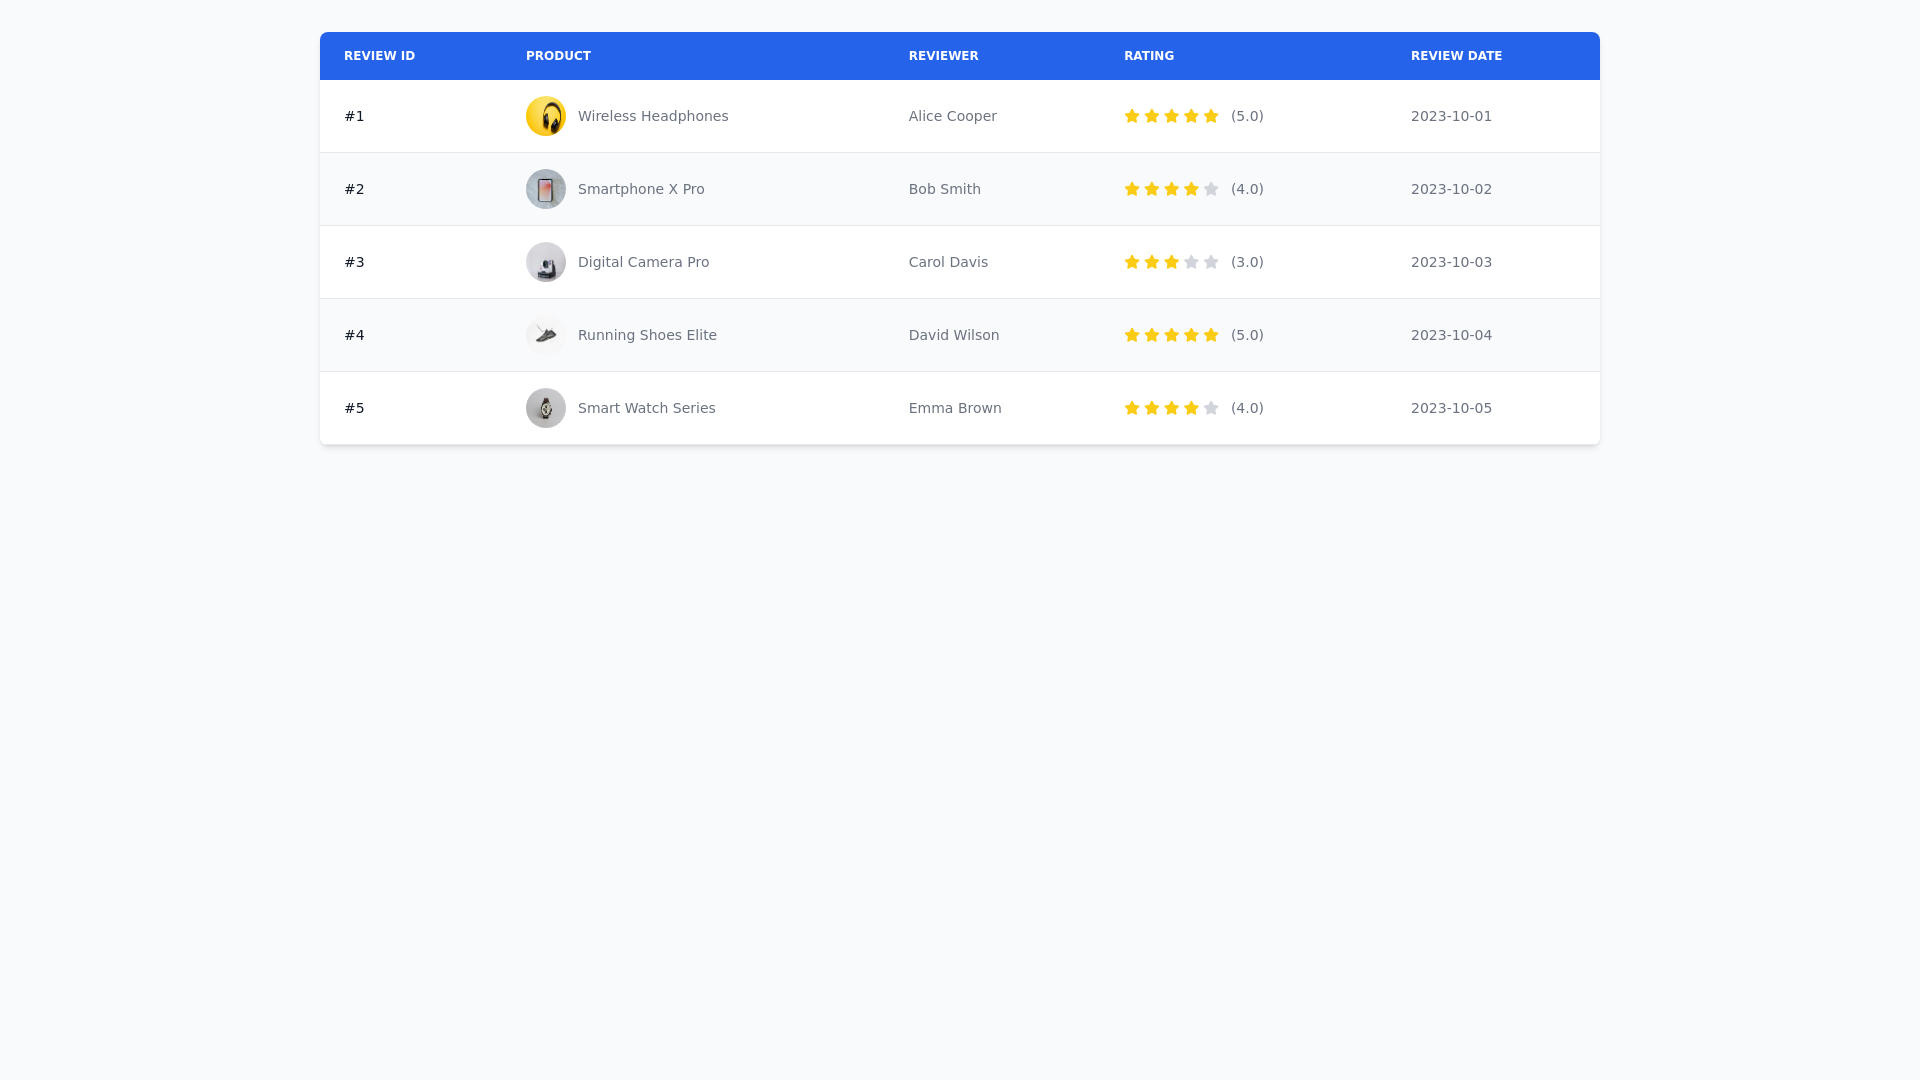Click review date 2023-10-03
Screen dimensions: 1920x1080
(1451, 262)
